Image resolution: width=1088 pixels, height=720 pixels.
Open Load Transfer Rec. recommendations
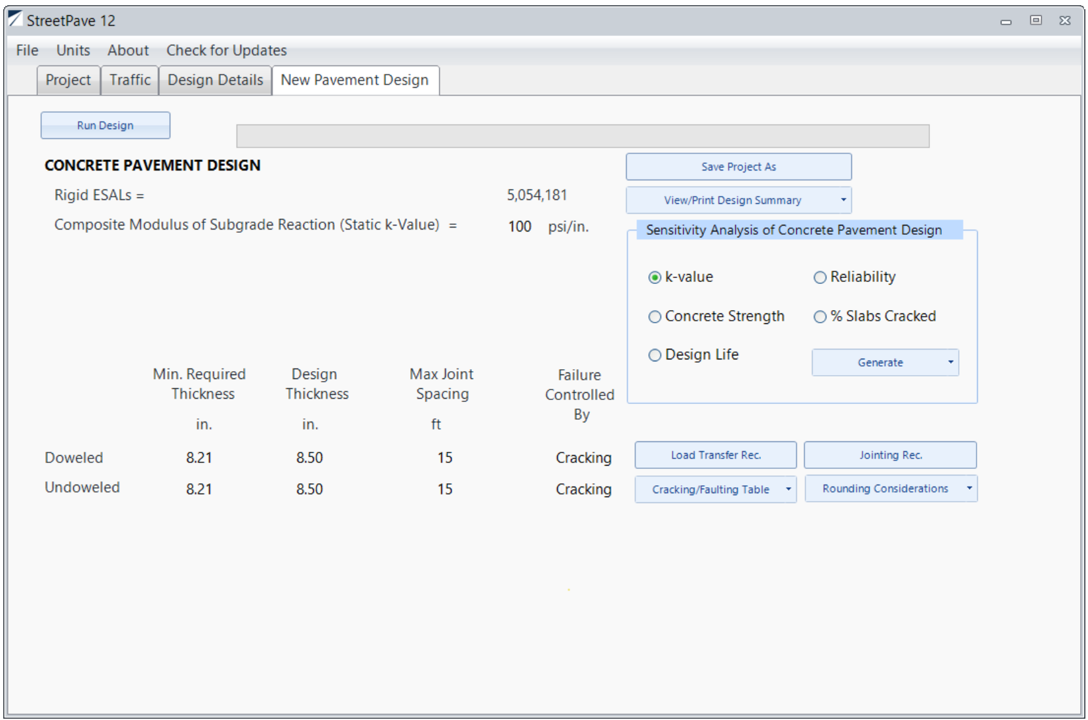[x=715, y=455]
